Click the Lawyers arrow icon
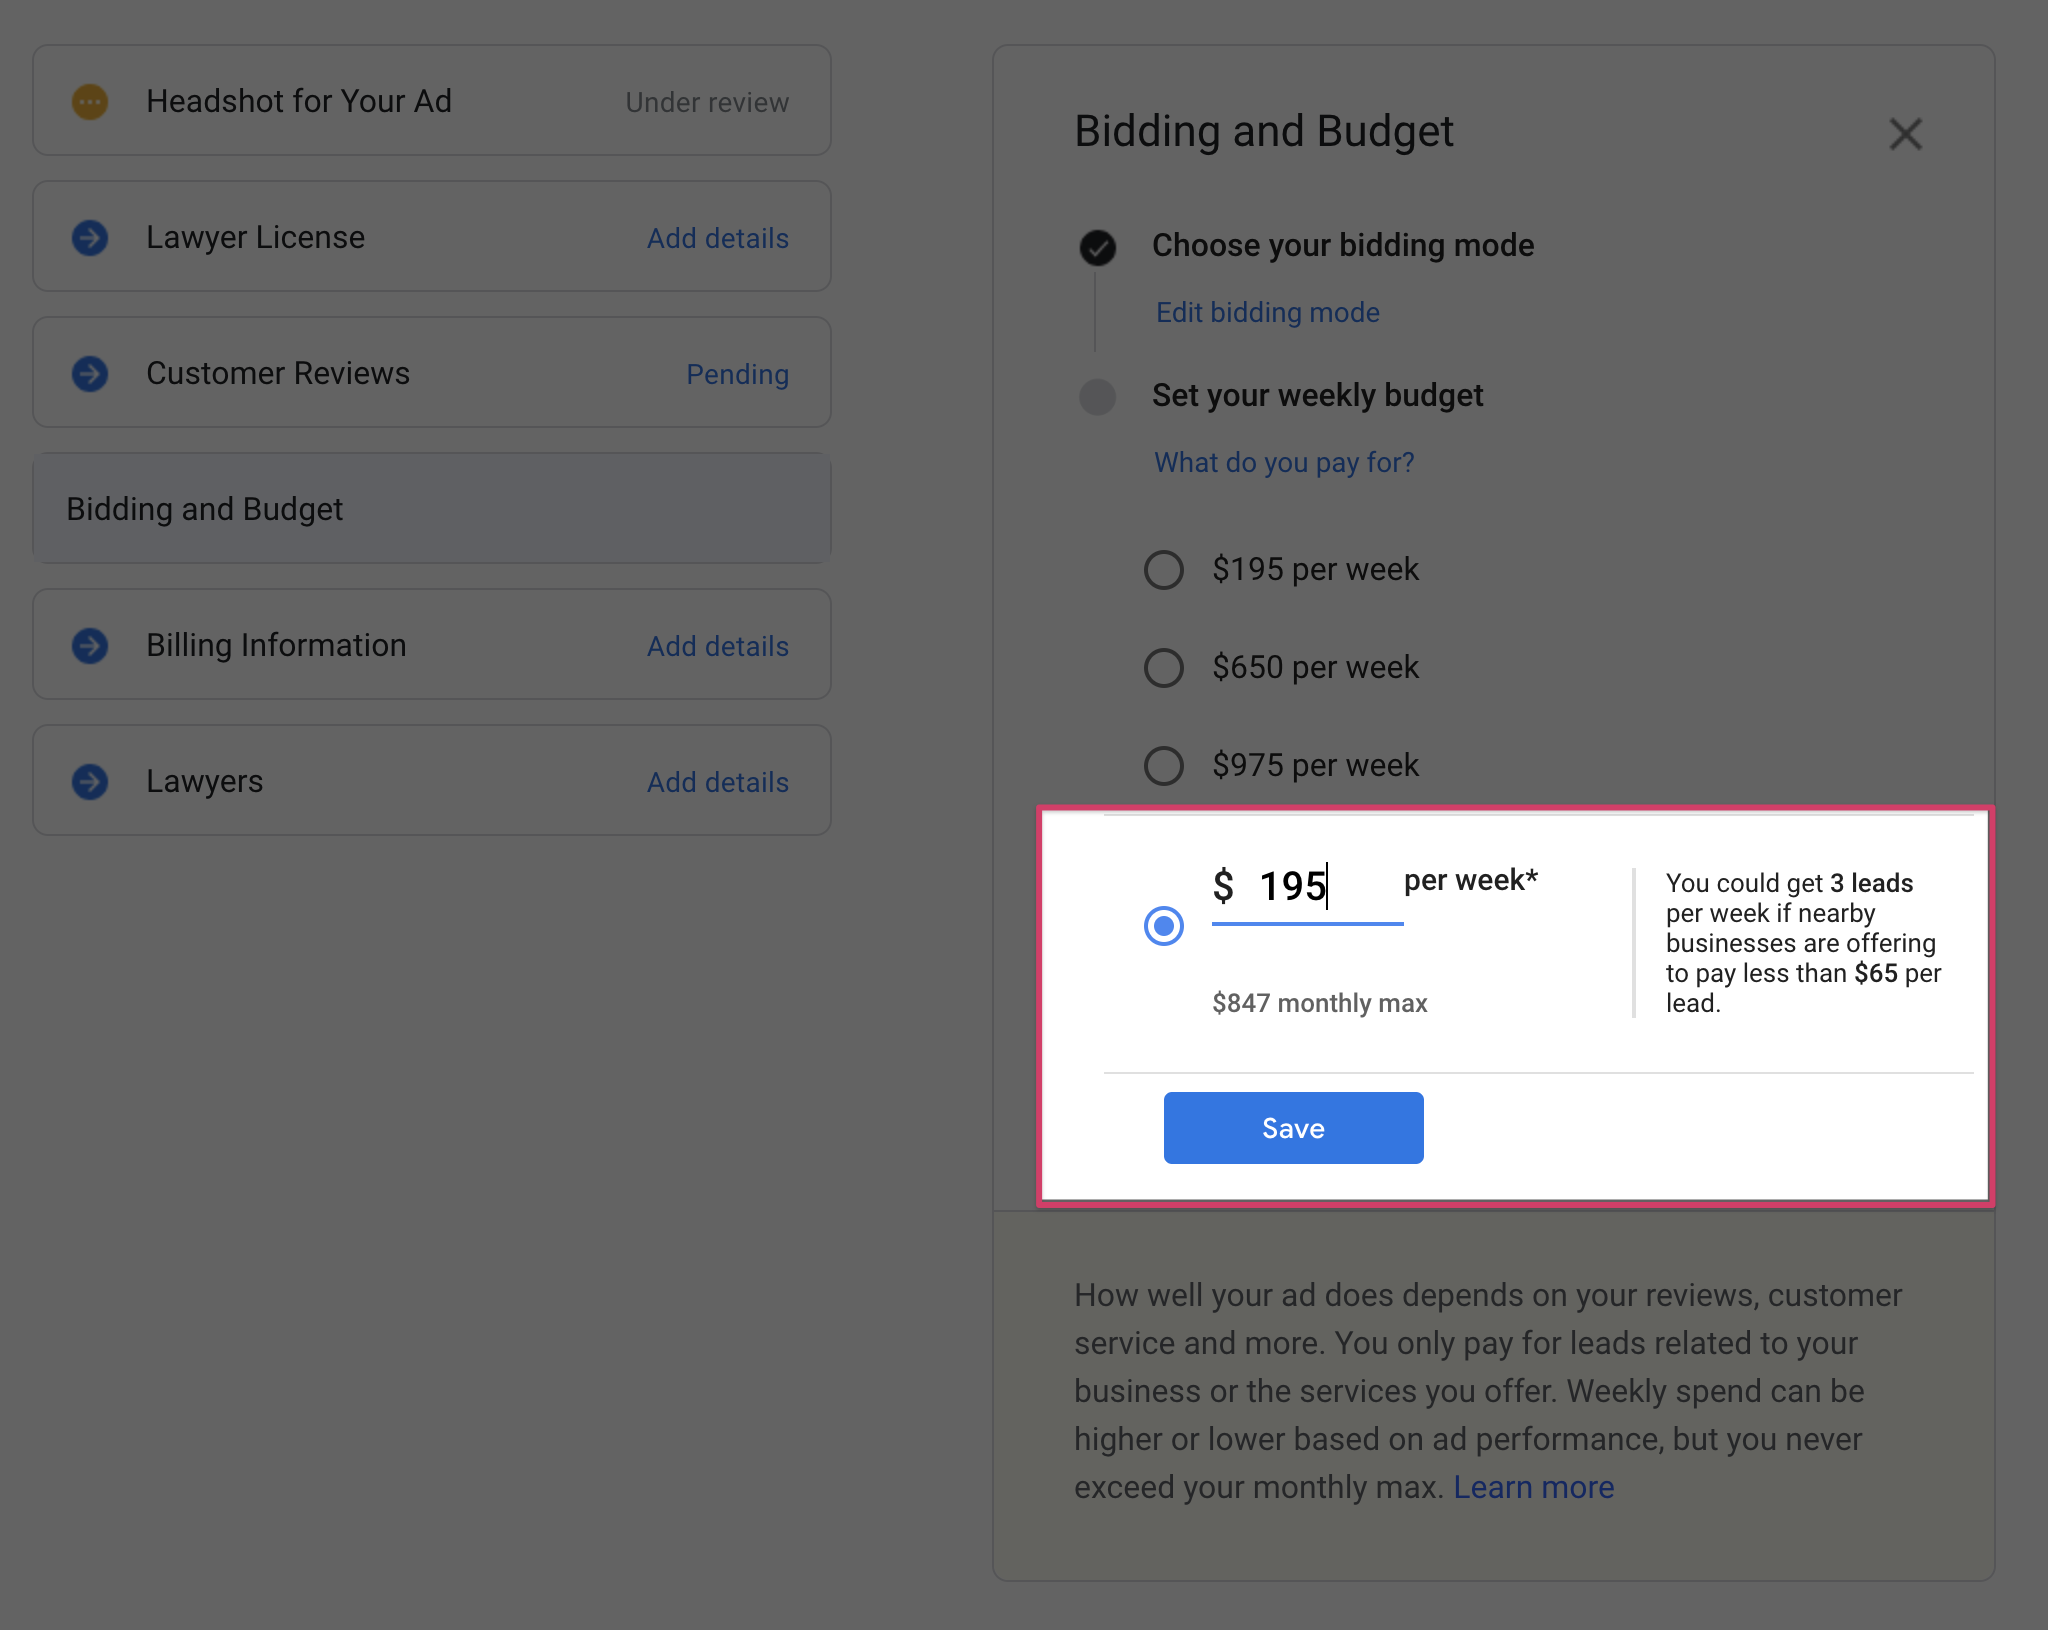Screen dimensions: 2048x1630 pyautogui.click(x=90, y=782)
